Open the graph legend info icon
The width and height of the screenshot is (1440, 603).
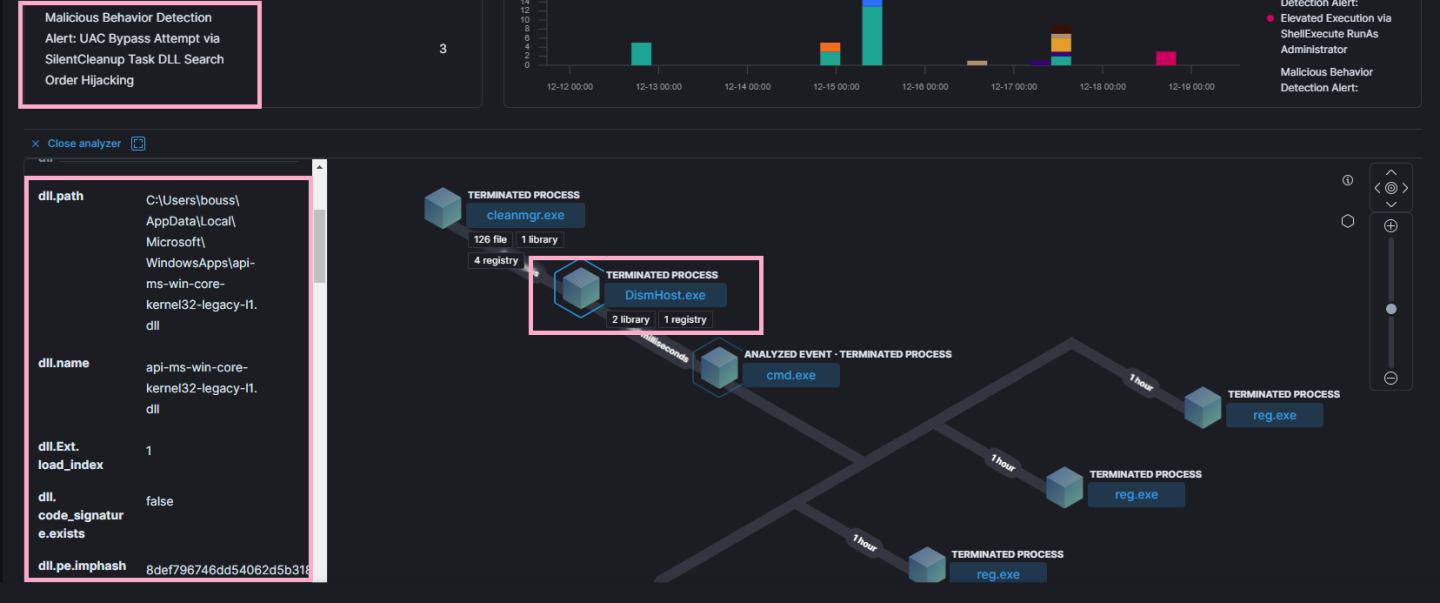[1348, 181]
